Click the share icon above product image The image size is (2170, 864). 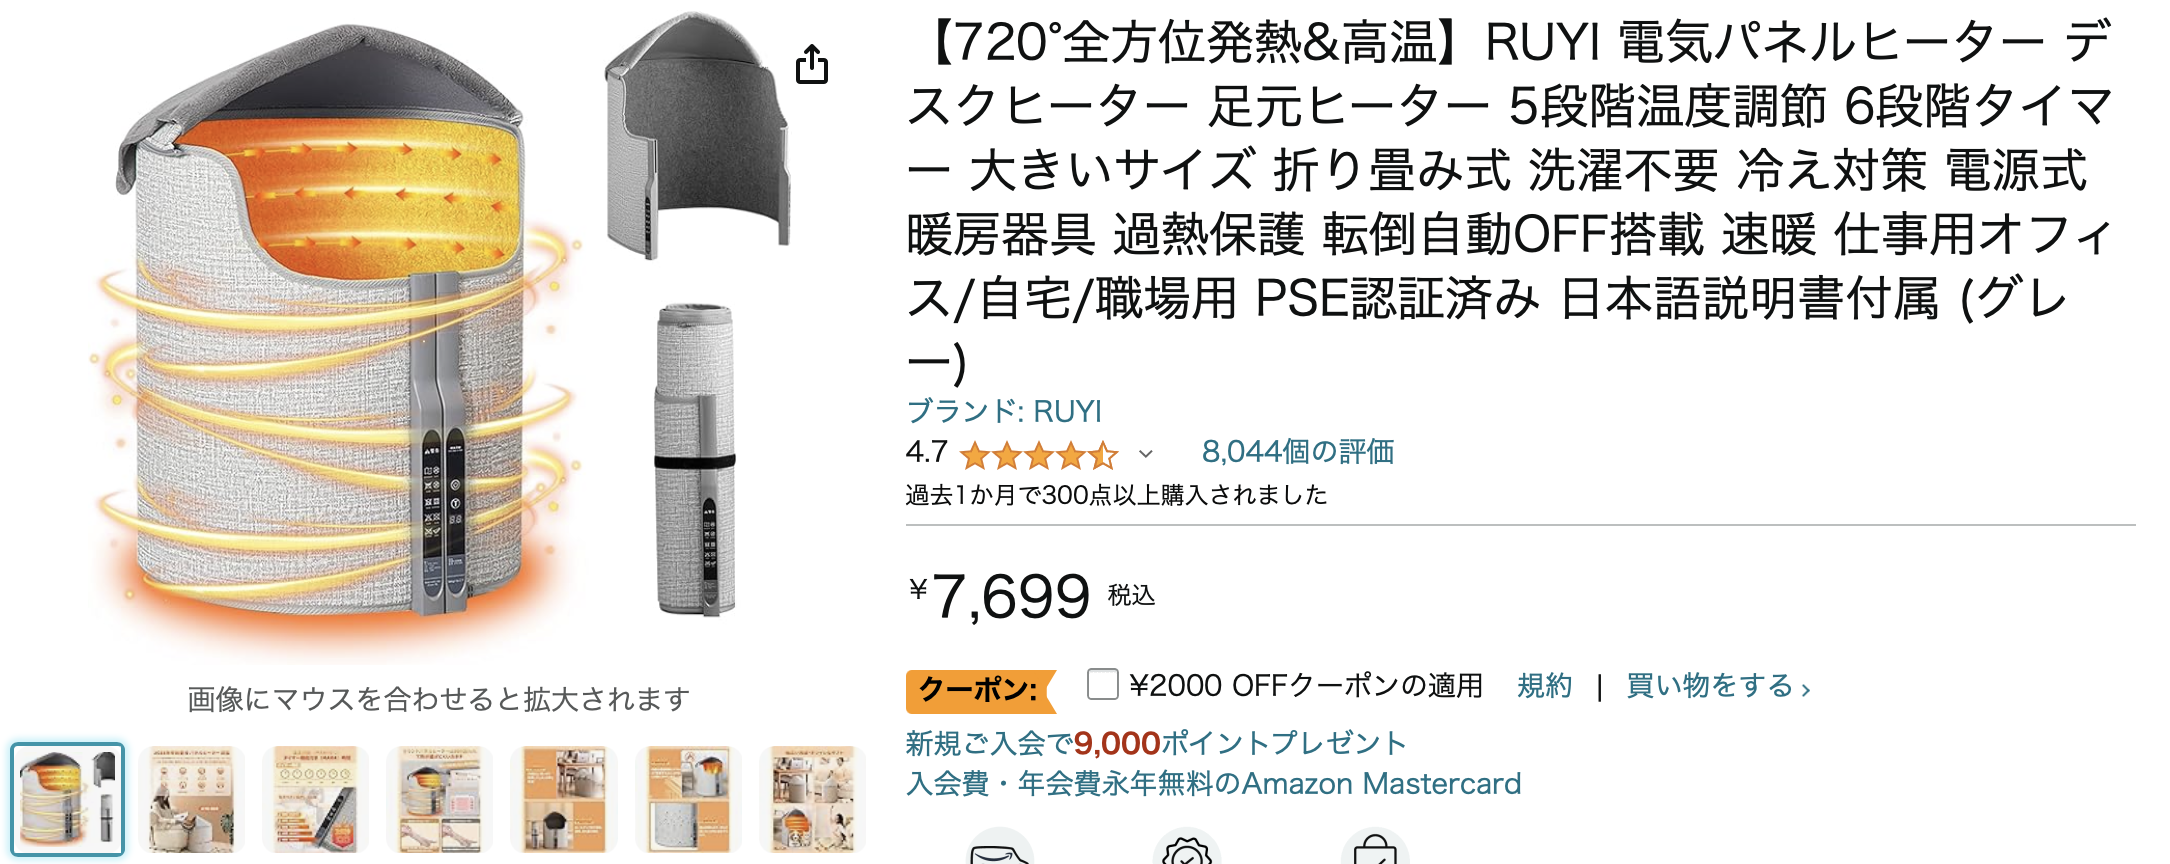[x=812, y=65]
